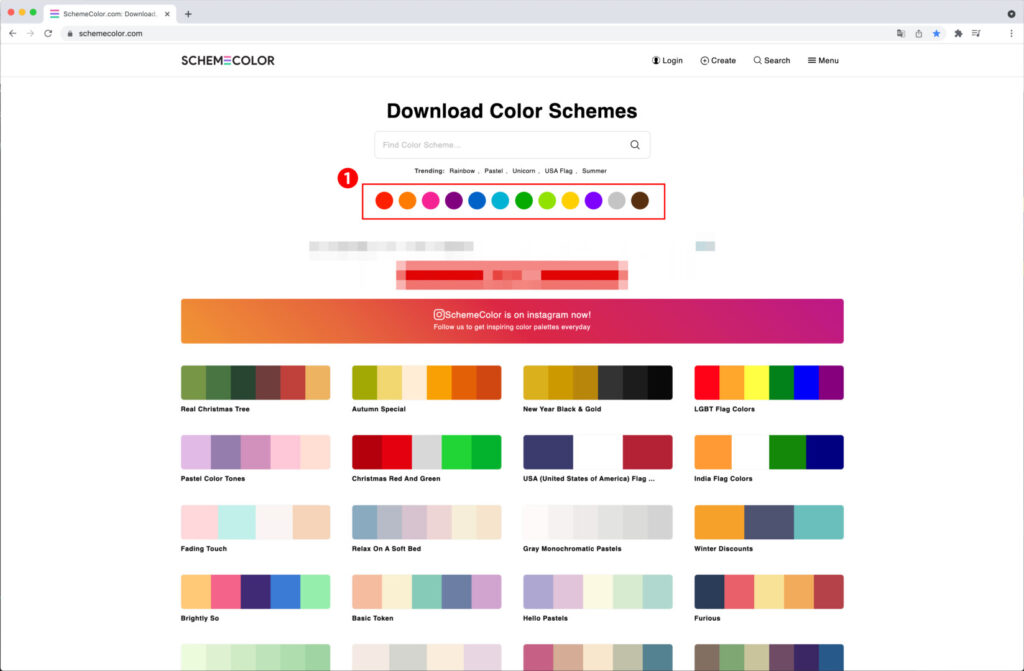Viewport: 1024px width, 671px height.
Task: Open the Gray Monochromatic Pastels palette thumbnail
Action: coord(598,522)
